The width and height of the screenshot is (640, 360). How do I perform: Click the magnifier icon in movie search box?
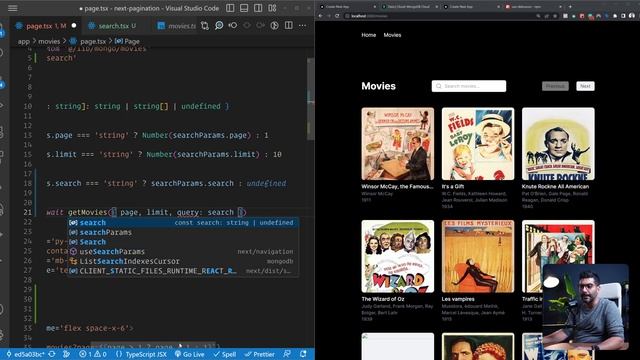click(439, 86)
